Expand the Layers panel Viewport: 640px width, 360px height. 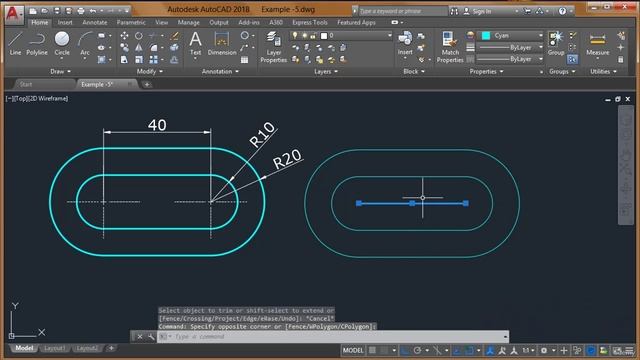[x=326, y=71]
